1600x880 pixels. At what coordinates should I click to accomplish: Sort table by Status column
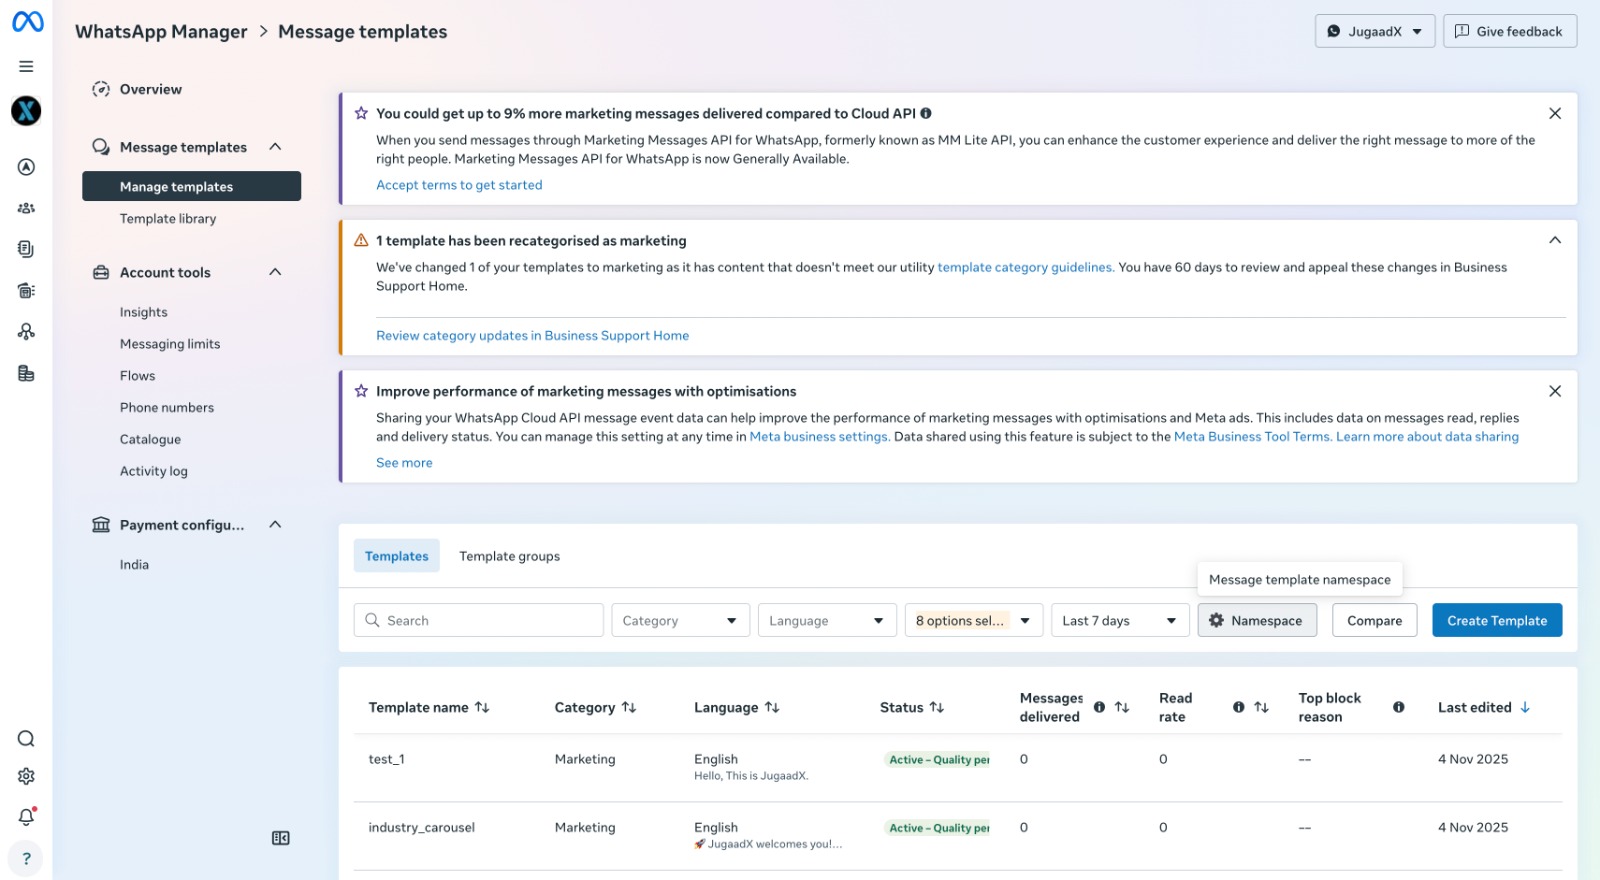point(936,707)
